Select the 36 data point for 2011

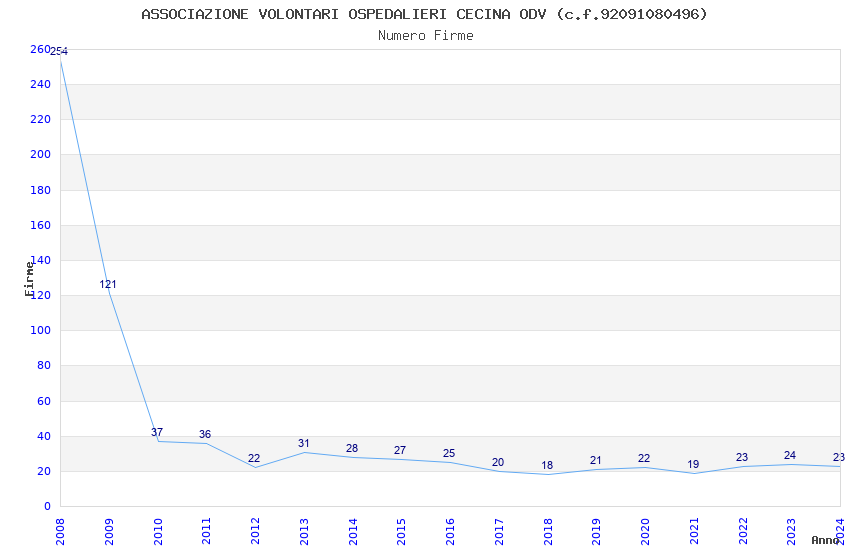tap(205, 434)
